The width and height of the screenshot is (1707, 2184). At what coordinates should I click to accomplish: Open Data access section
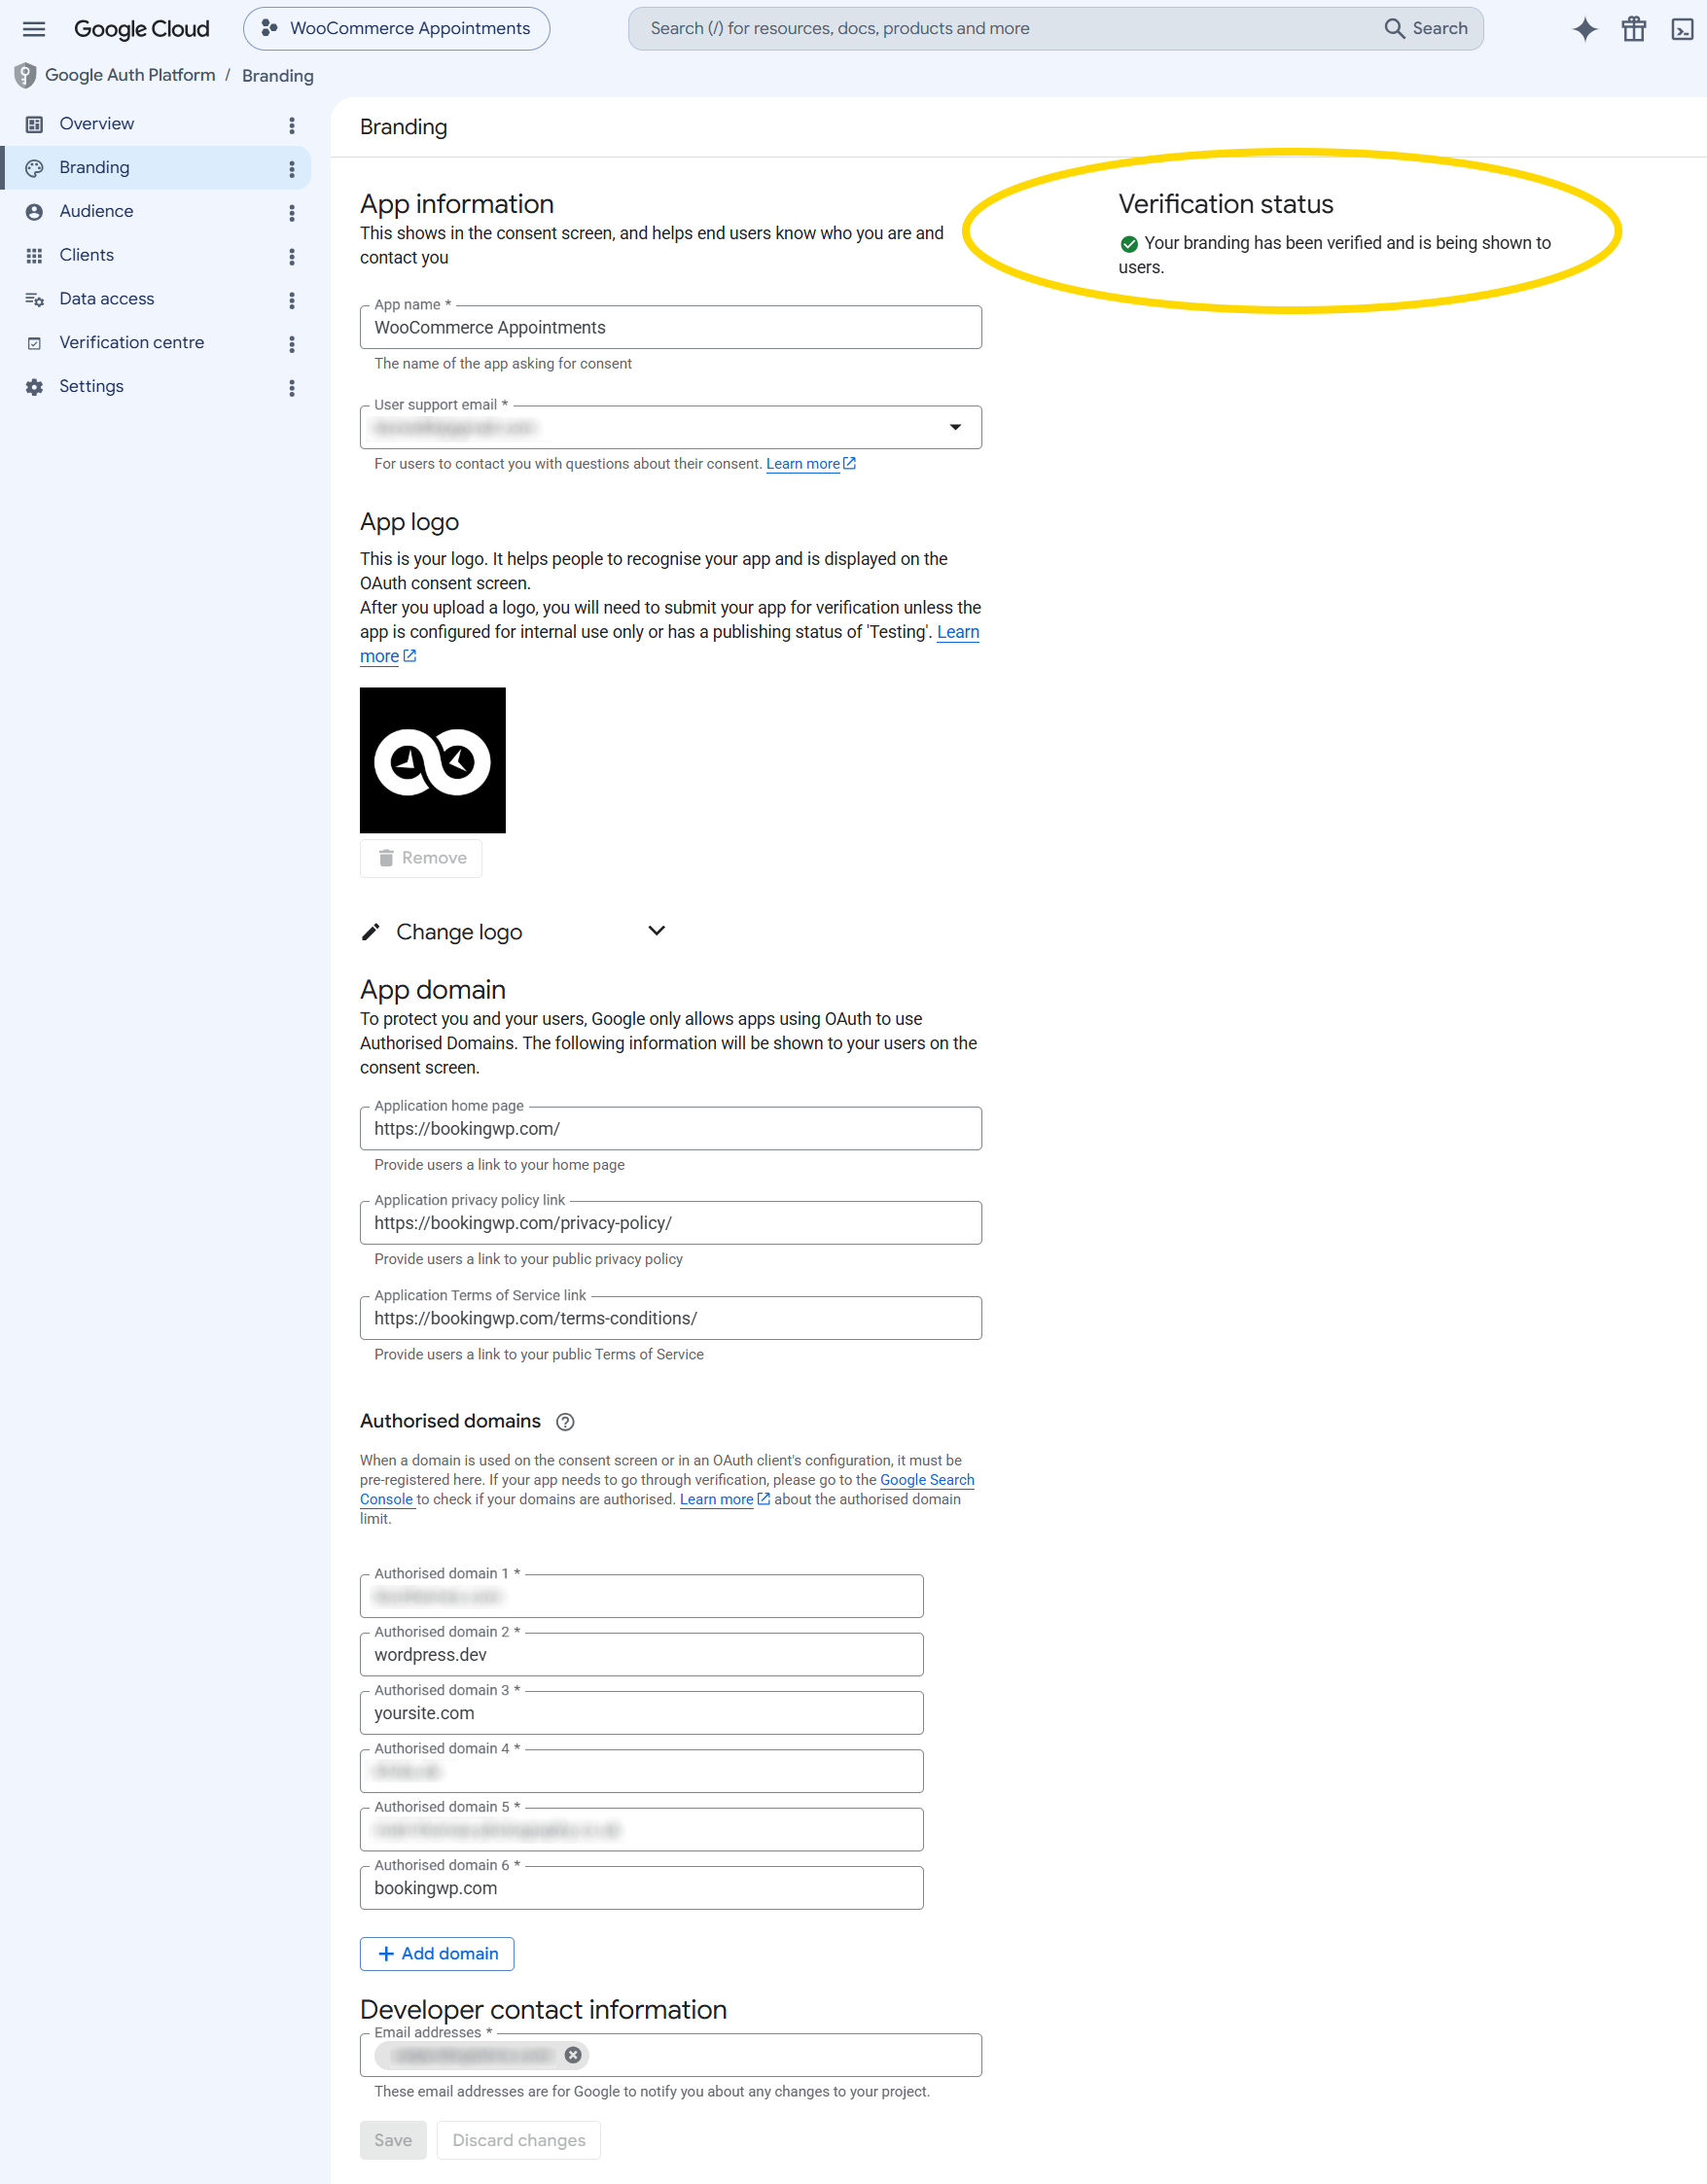pos(155,299)
